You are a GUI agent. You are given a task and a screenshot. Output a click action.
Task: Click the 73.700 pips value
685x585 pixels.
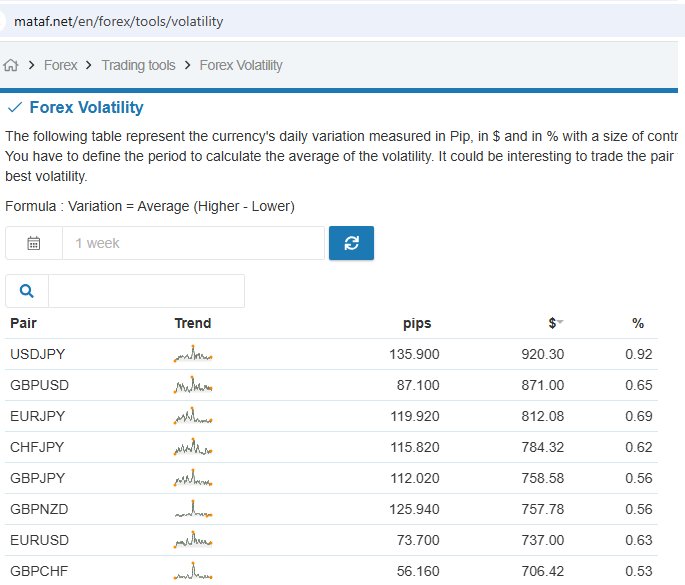tap(418, 540)
